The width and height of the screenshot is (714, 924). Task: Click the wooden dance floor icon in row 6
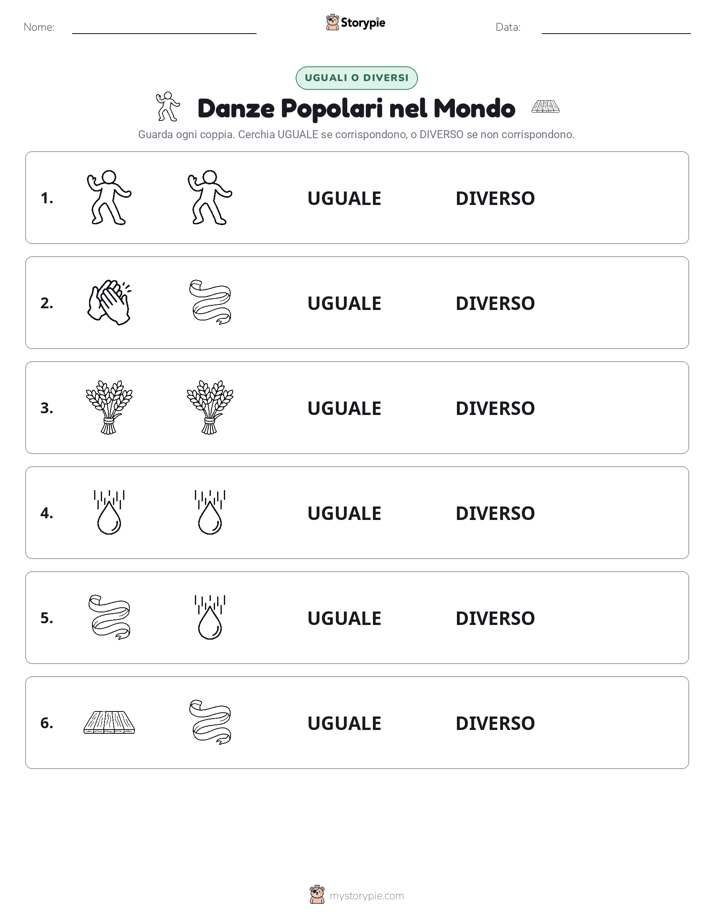109,722
